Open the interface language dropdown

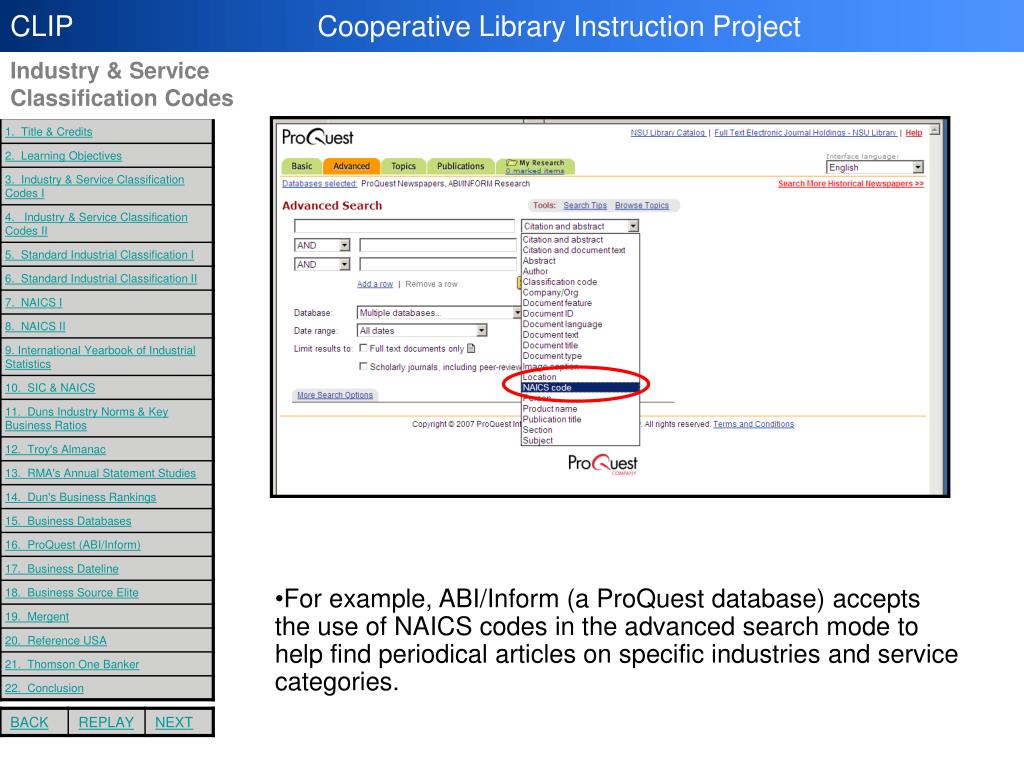[x=875, y=168]
